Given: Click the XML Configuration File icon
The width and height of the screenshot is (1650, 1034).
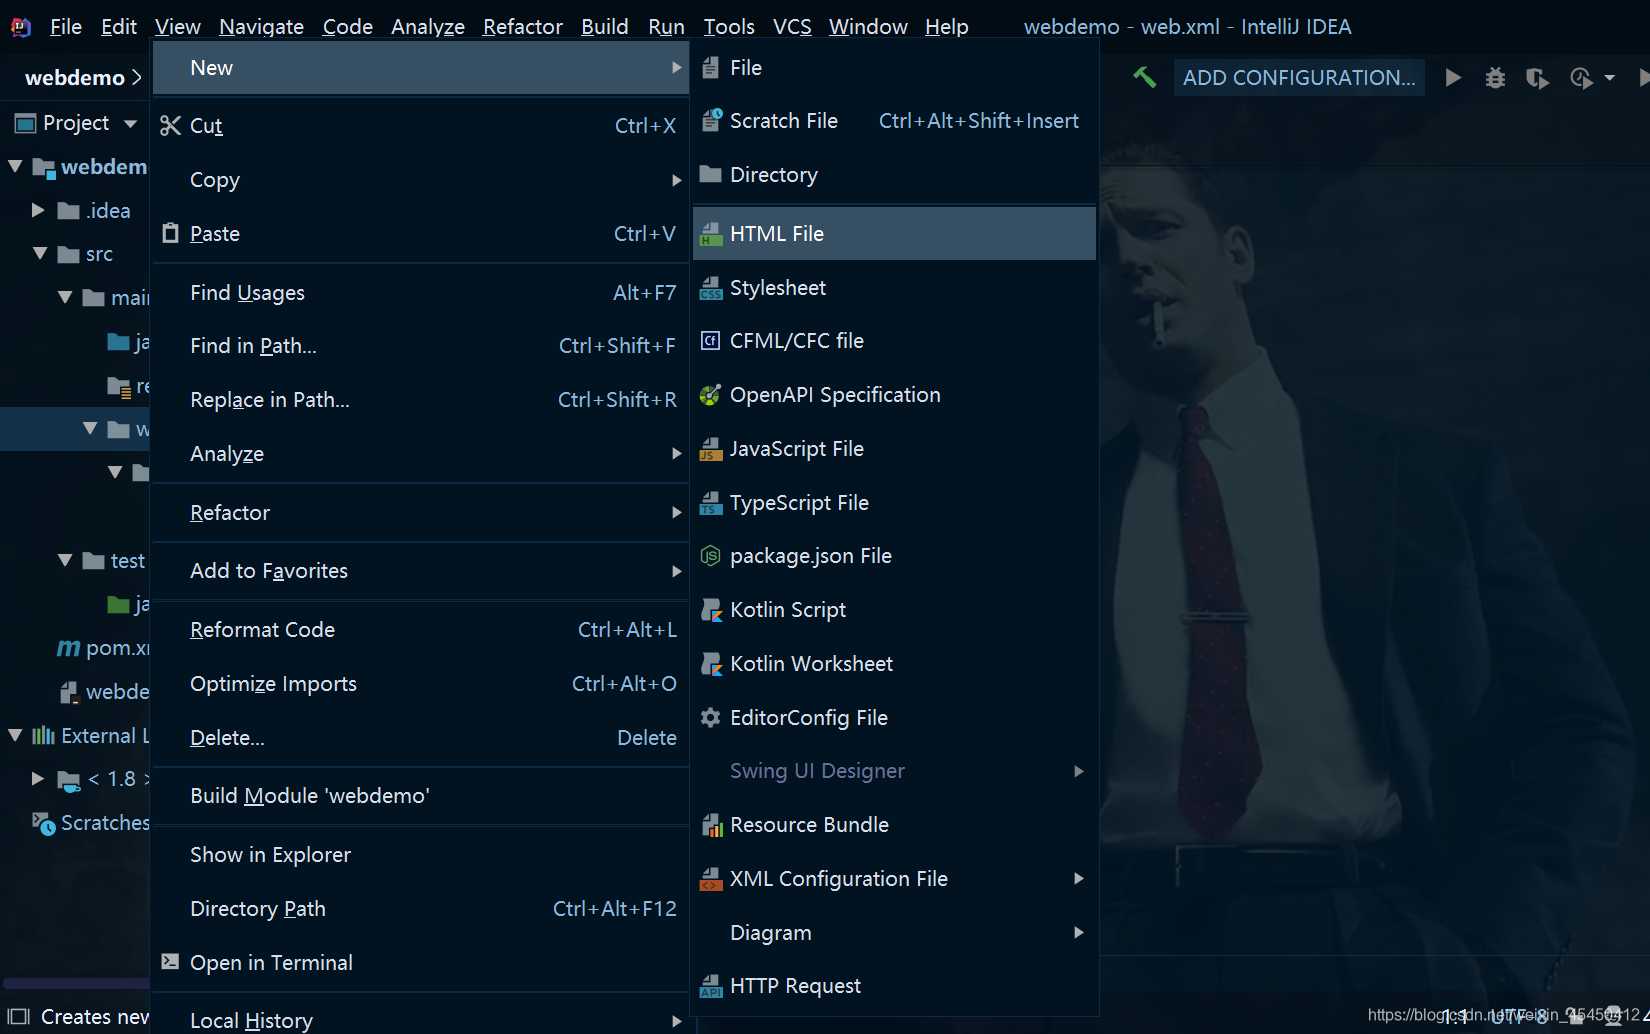Looking at the screenshot, I should pyautogui.click(x=711, y=878).
